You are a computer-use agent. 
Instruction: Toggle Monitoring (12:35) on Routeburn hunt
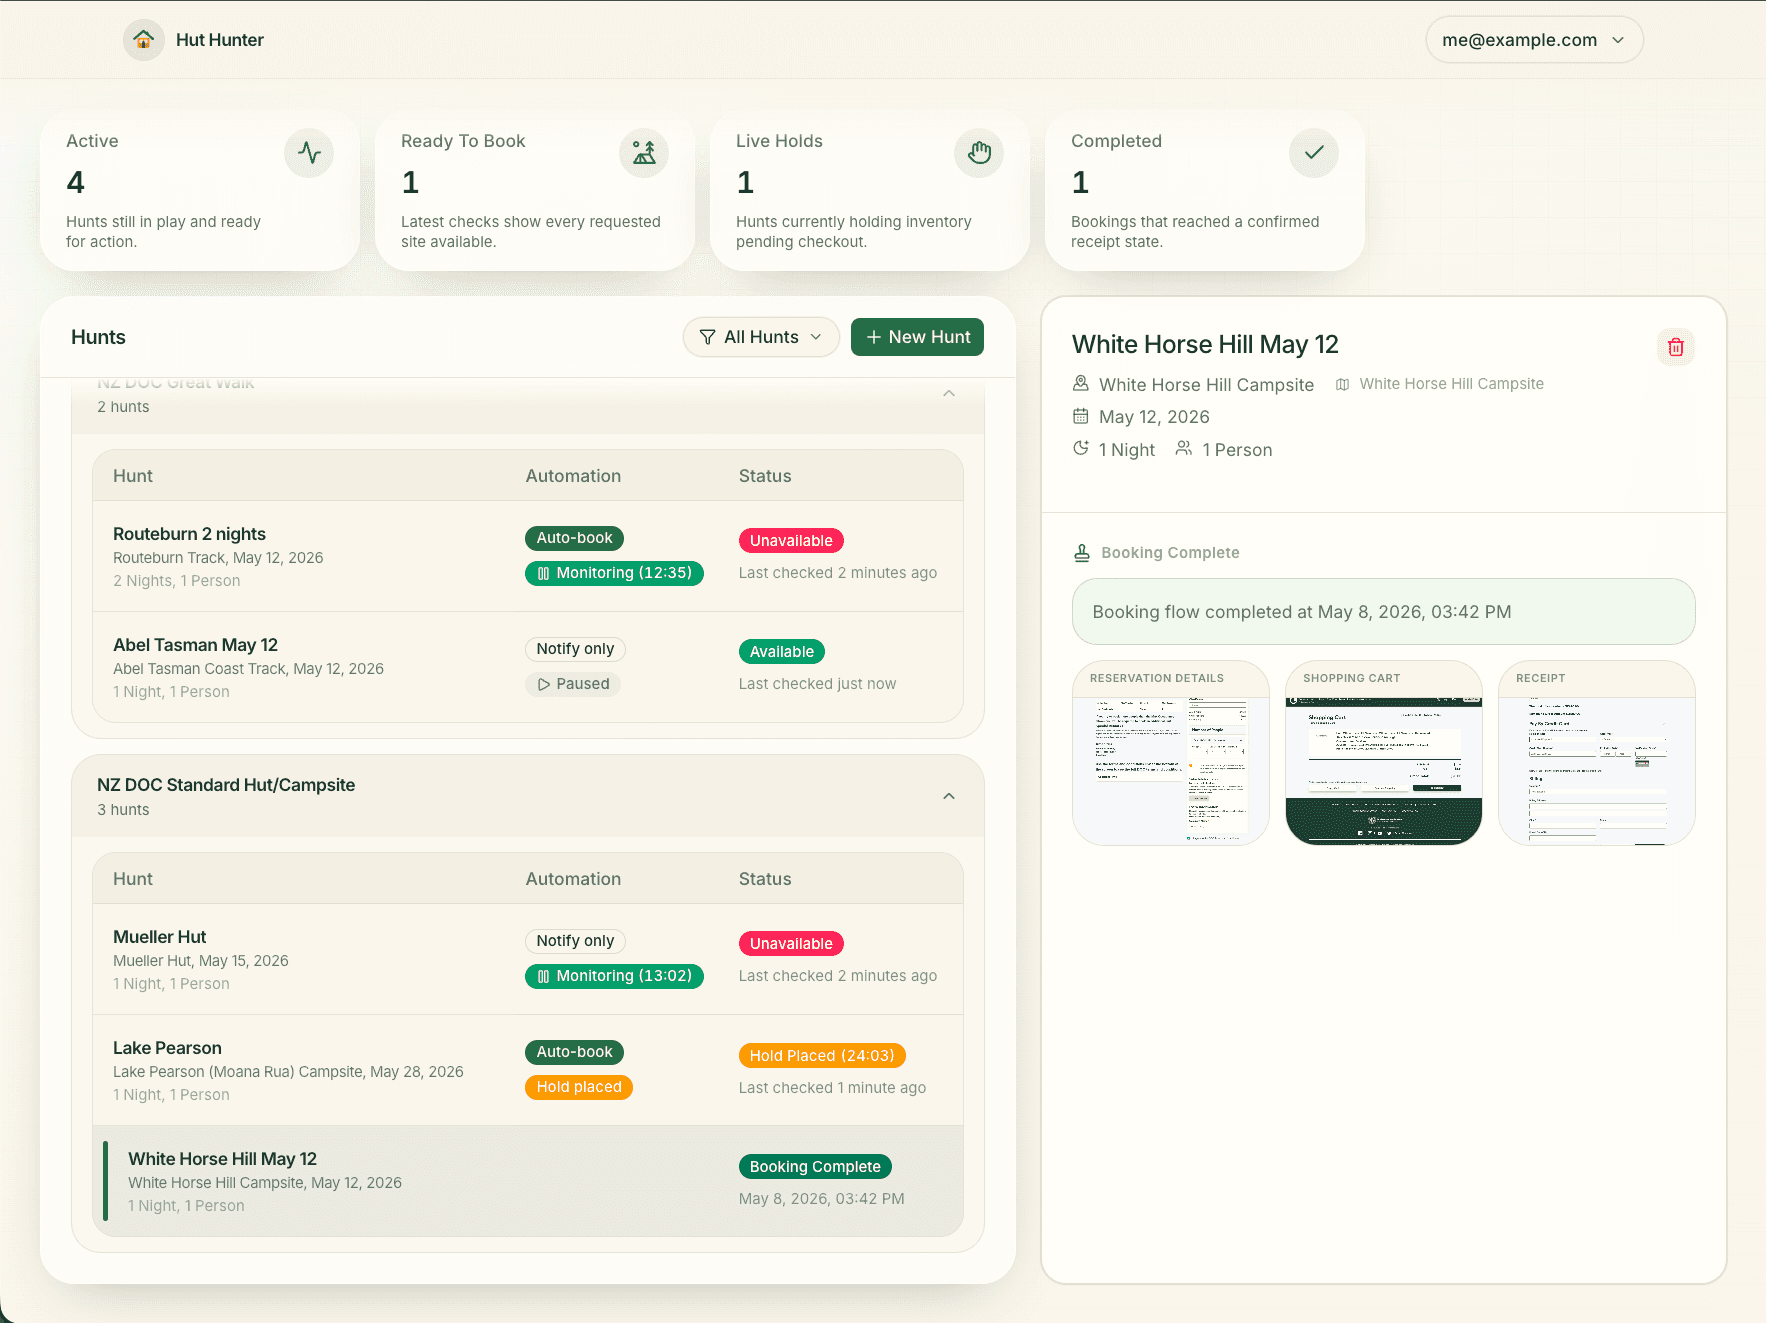click(x=614, y=573)
